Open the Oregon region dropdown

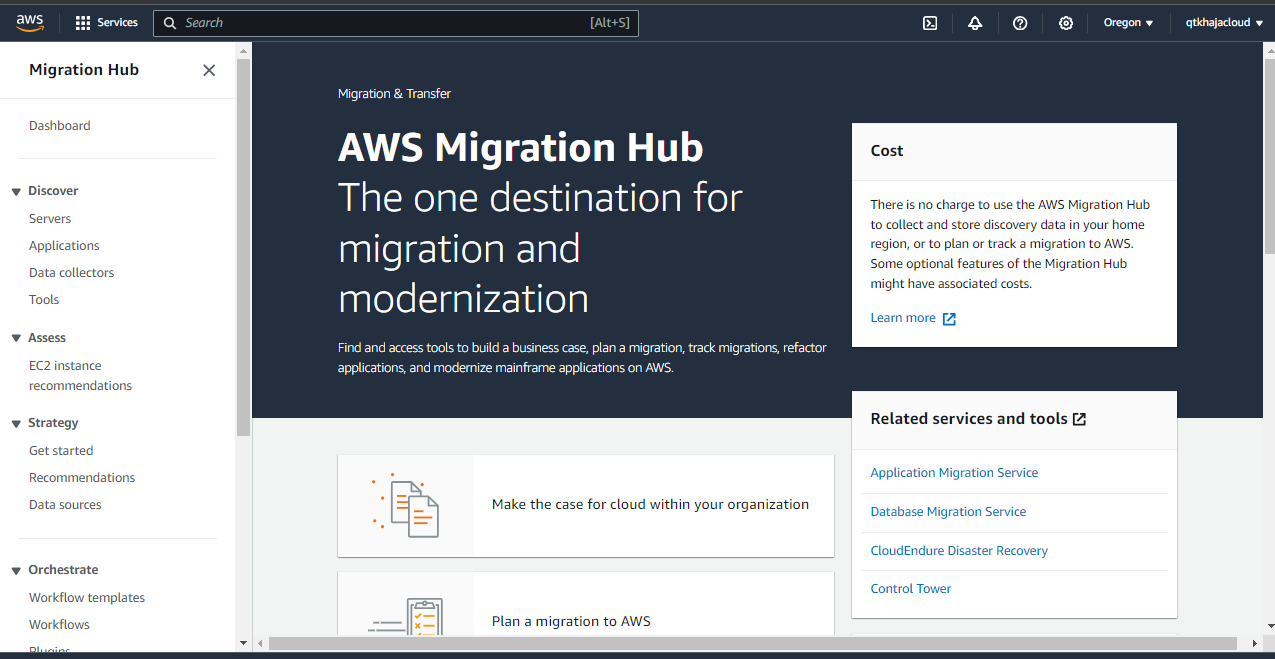(1128, 23)
